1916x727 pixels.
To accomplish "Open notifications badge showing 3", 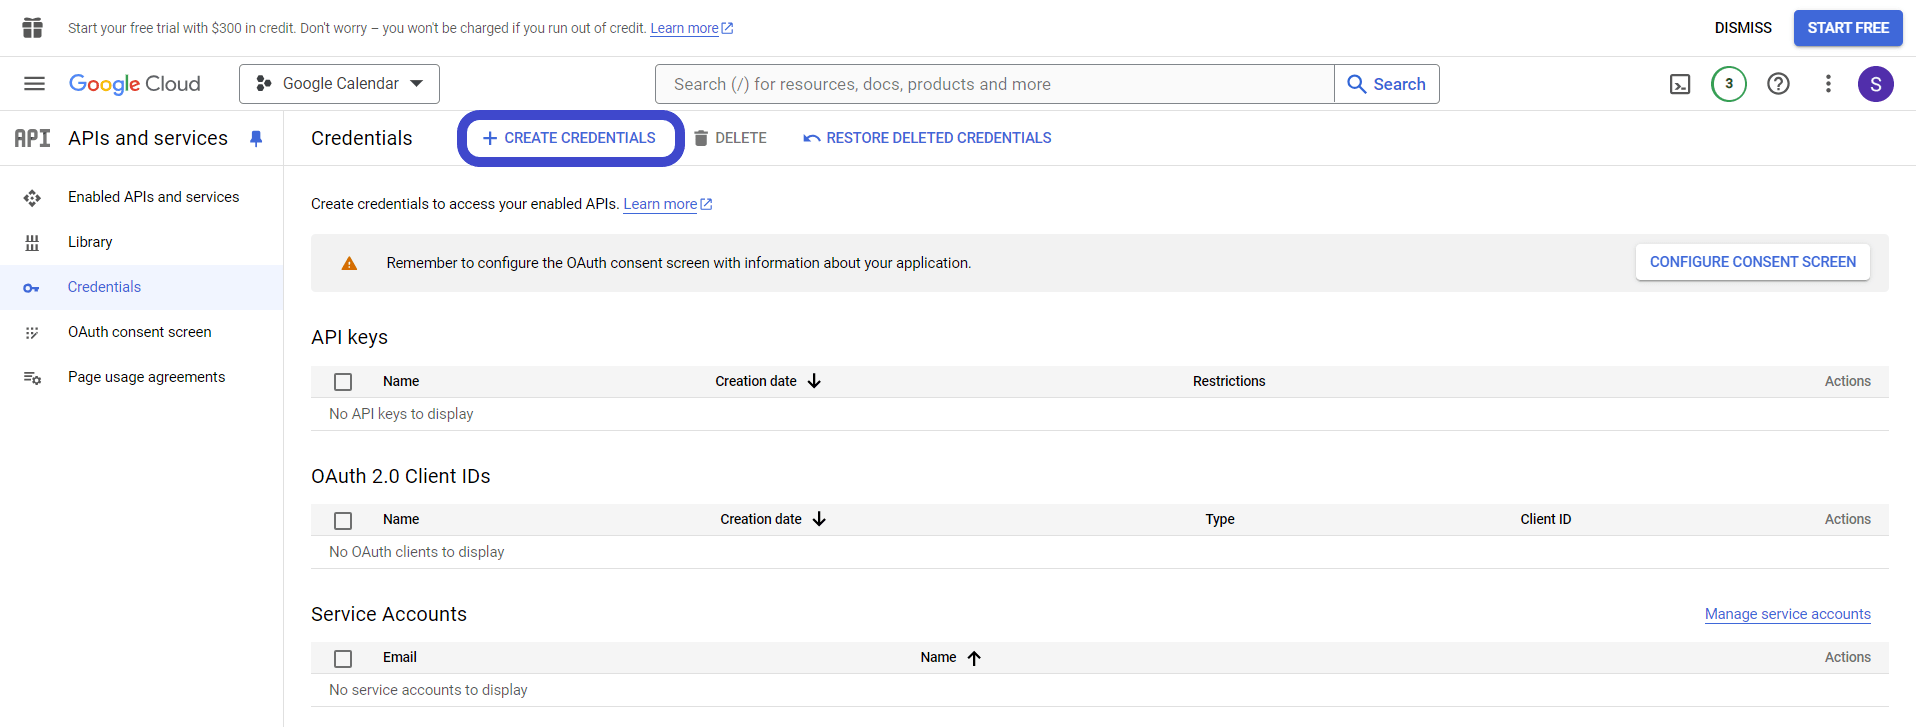I will coord(1729,84).
